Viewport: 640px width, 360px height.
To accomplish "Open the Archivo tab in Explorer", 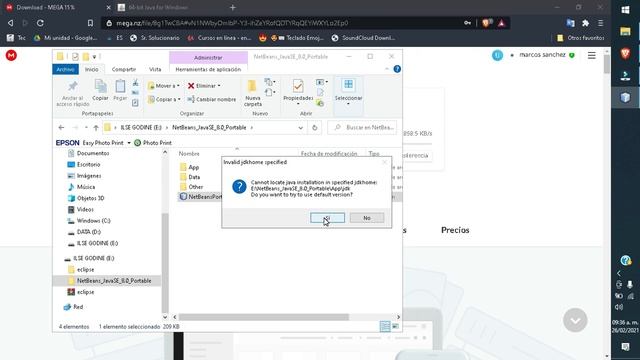I will [65, 69].
